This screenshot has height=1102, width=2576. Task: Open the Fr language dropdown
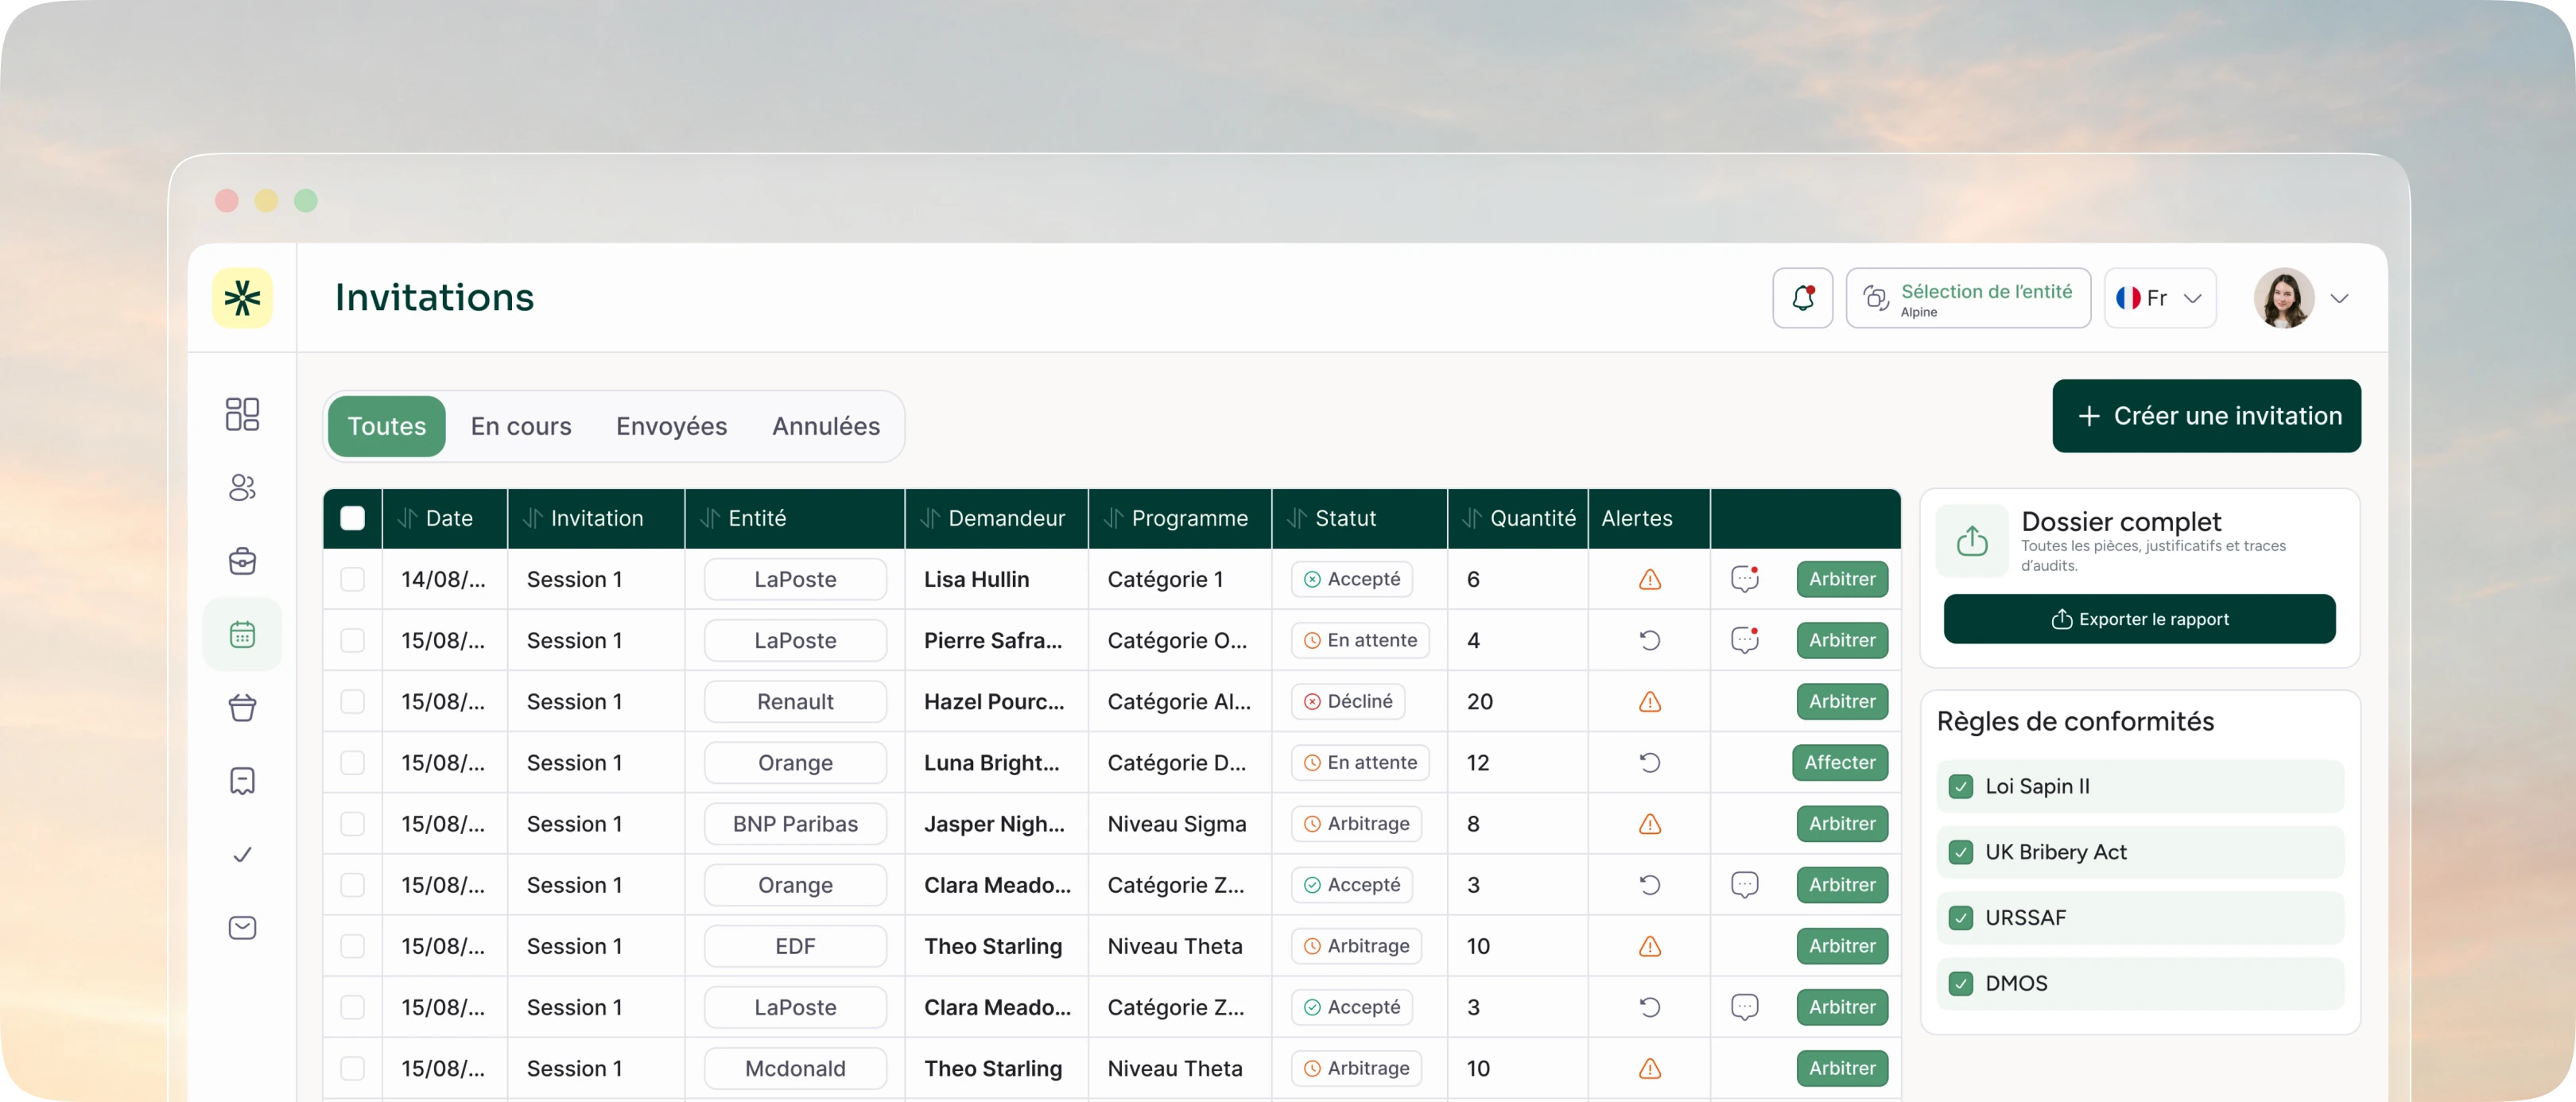(2159, 297)
